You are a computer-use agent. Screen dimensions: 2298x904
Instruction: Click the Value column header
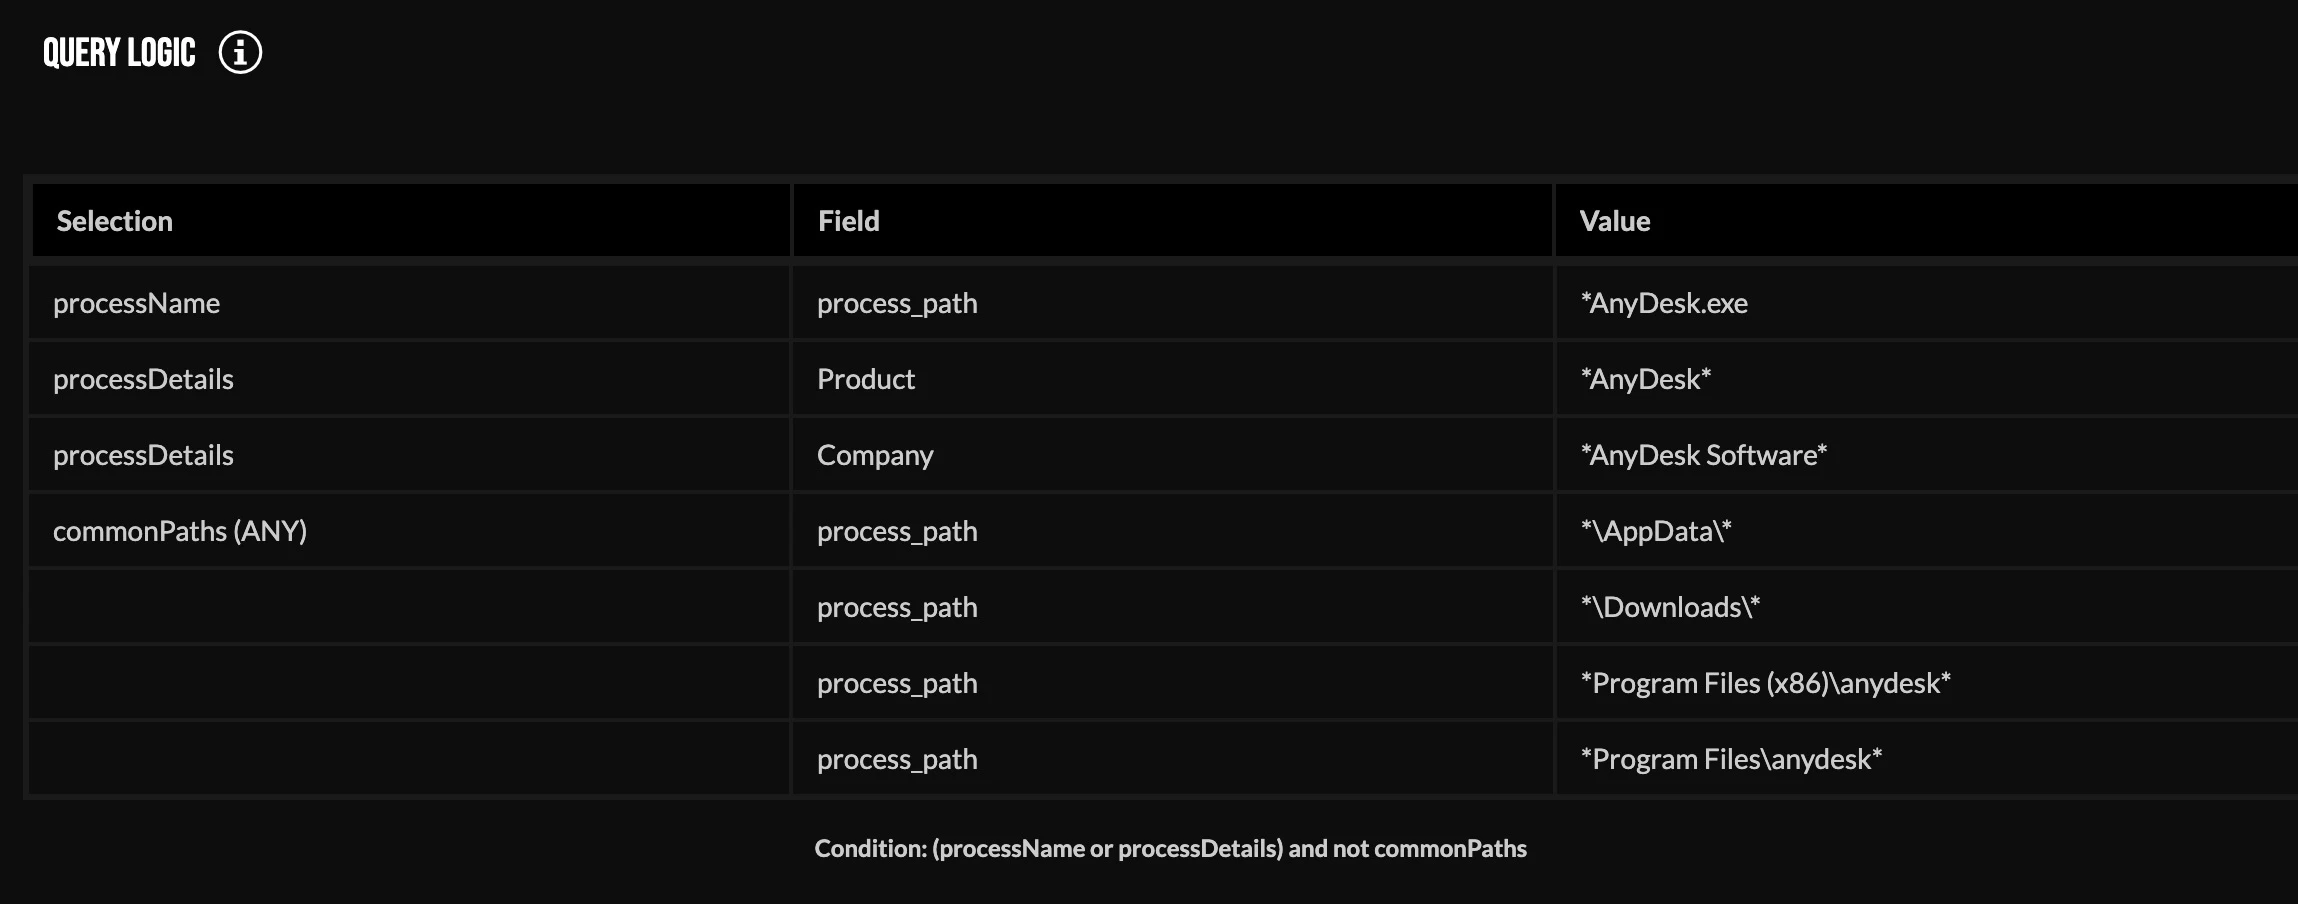1926,220
